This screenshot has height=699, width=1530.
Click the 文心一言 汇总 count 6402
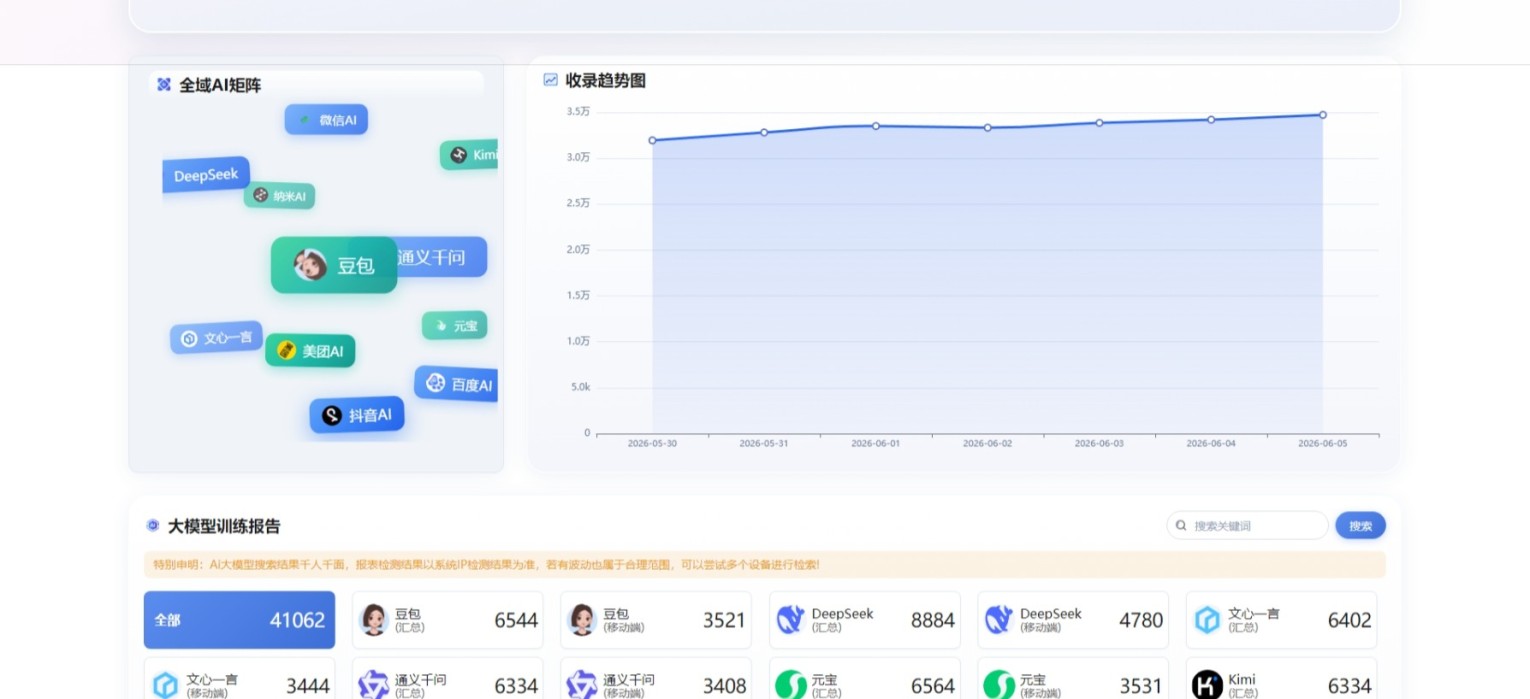coord(1350,620)
